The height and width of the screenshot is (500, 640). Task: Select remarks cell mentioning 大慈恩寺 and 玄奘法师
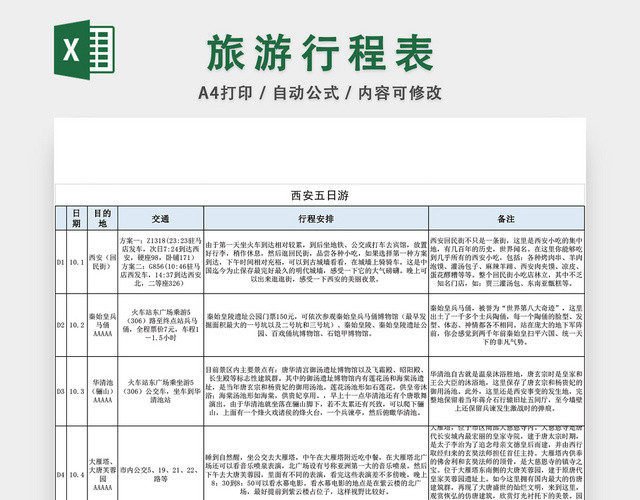coord(506,463)
